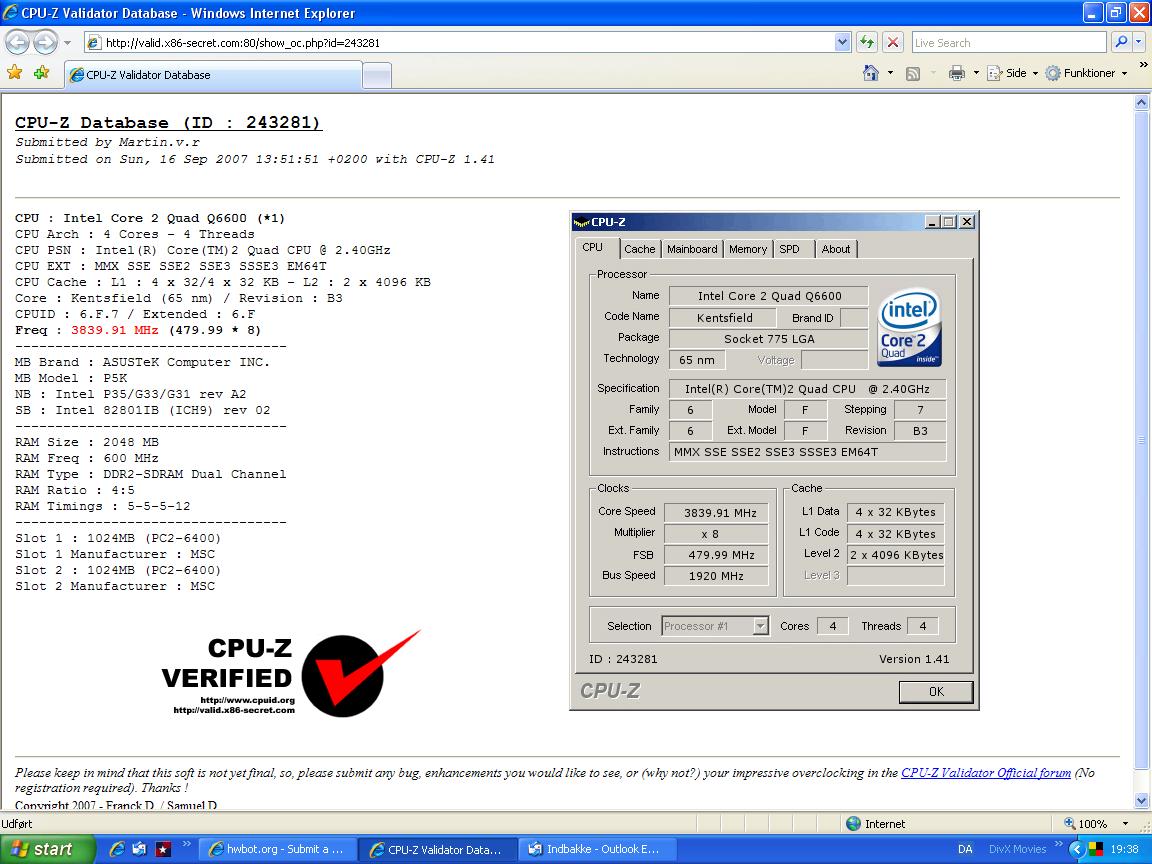
Task: Click the RSS feeds icon
Action: 913,73
